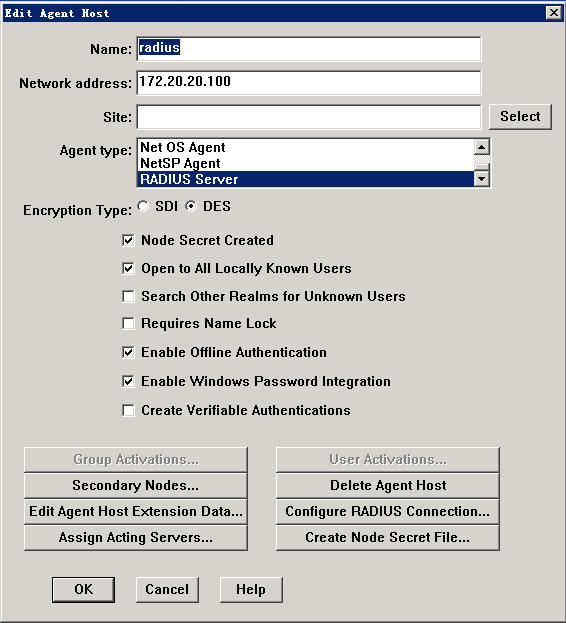The height and width of the screenshot is (623, 566).
Task: Disable Enable Offline Authentication checkbox
Action: (x=128, y=352)
